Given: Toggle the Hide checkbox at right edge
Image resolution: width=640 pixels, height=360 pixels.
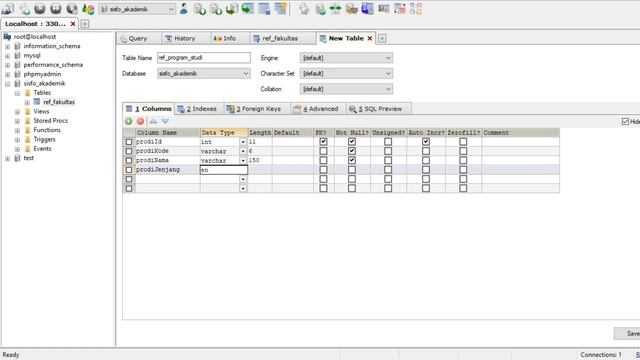Looking at the screenshot, I should coord(625,121).
